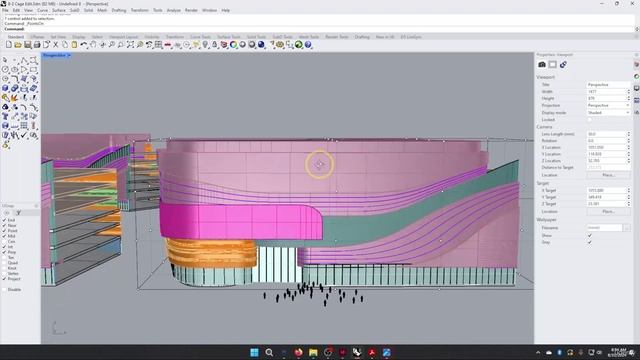
Task: Enable the Cen osnap checkbox
Action: (4, 241)
